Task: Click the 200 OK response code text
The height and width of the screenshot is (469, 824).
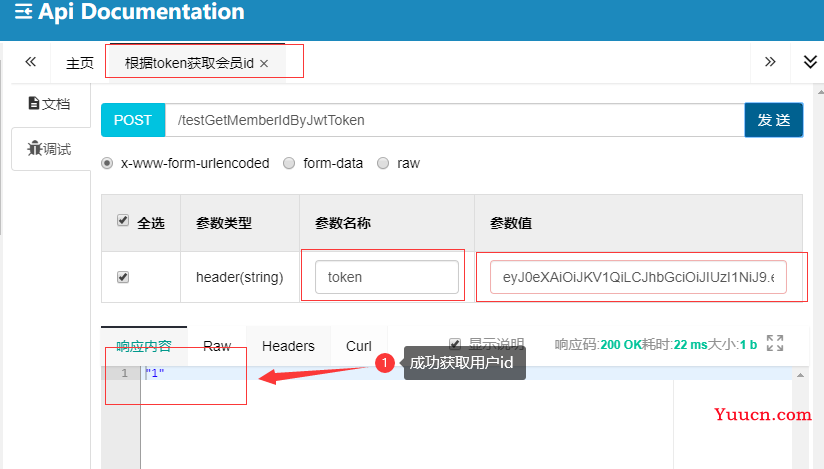Action: [x=620, y=345]
